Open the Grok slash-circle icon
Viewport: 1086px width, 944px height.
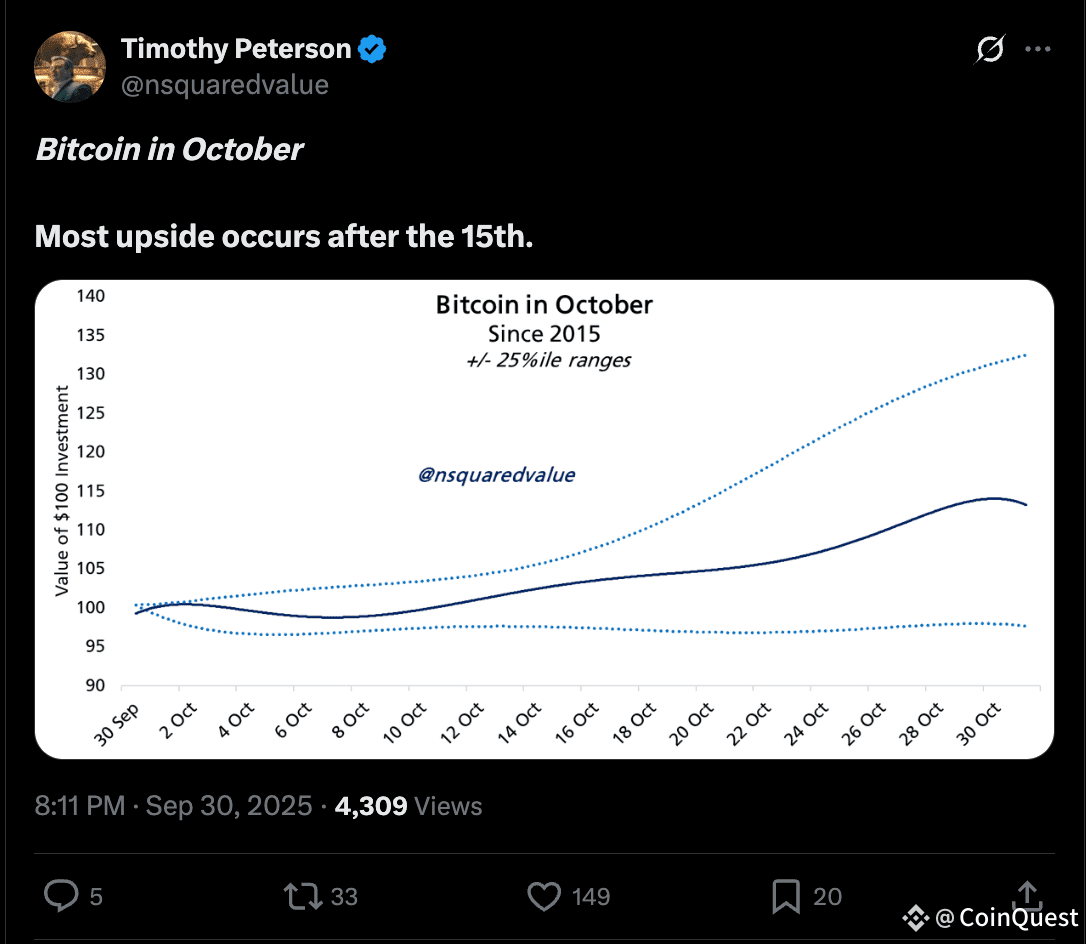990,49
